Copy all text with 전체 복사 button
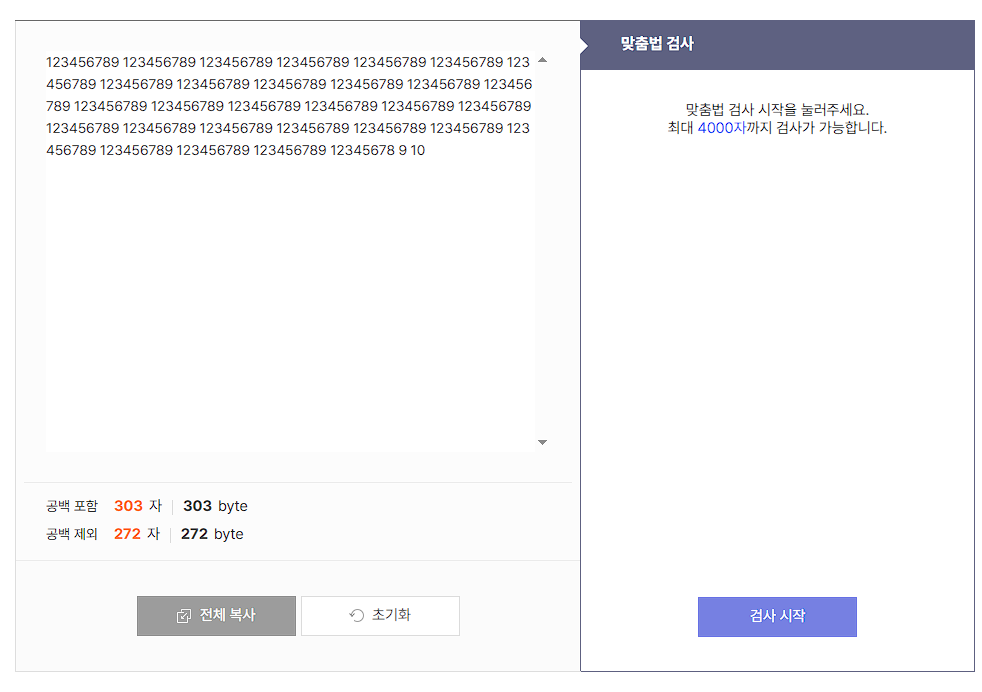982x692 pixels. coord(216,616)
